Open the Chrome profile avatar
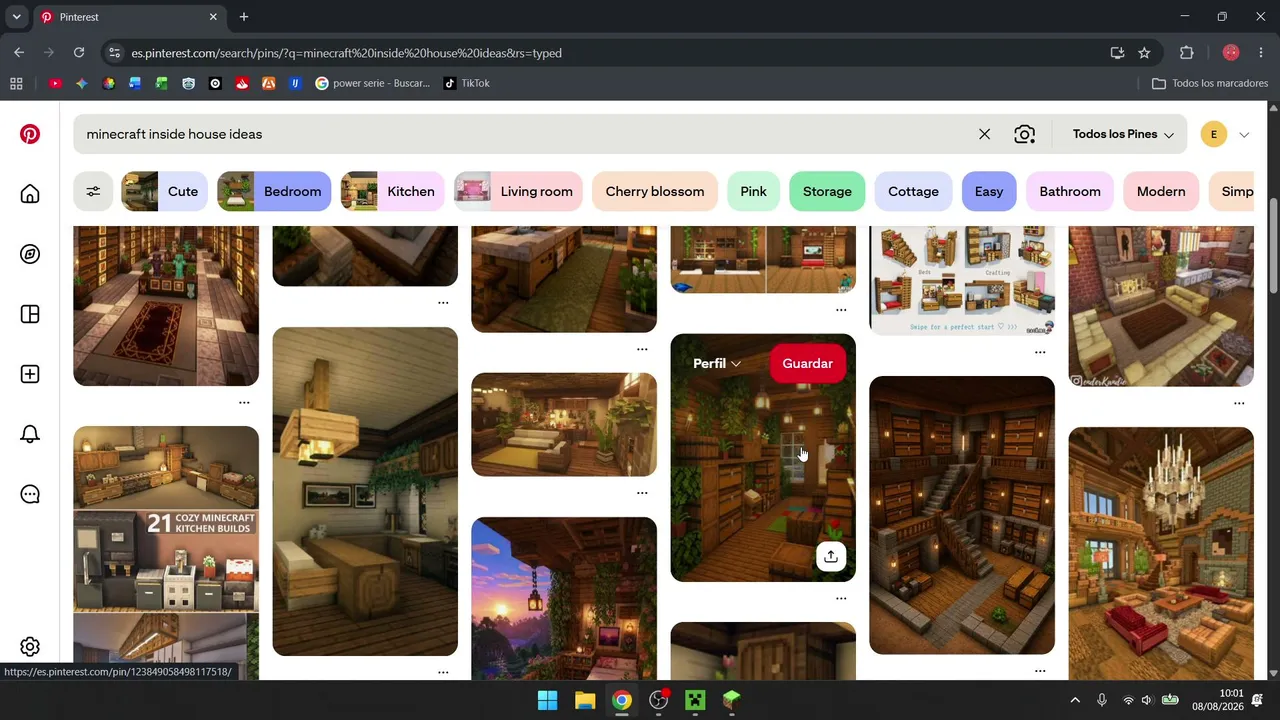 [x=1231, y=53]
